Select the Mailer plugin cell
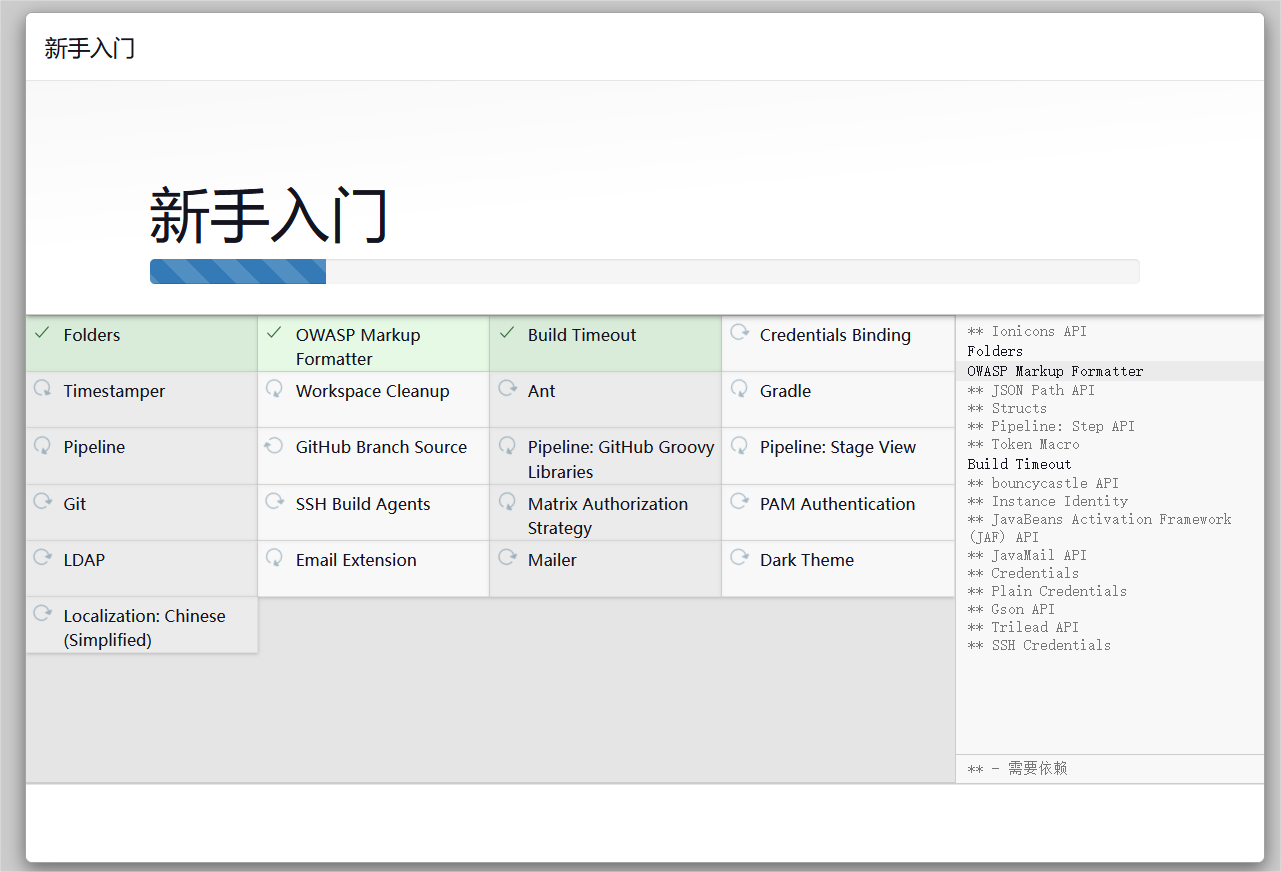Viewport: 1281px width, 872px height. [606, 569]
